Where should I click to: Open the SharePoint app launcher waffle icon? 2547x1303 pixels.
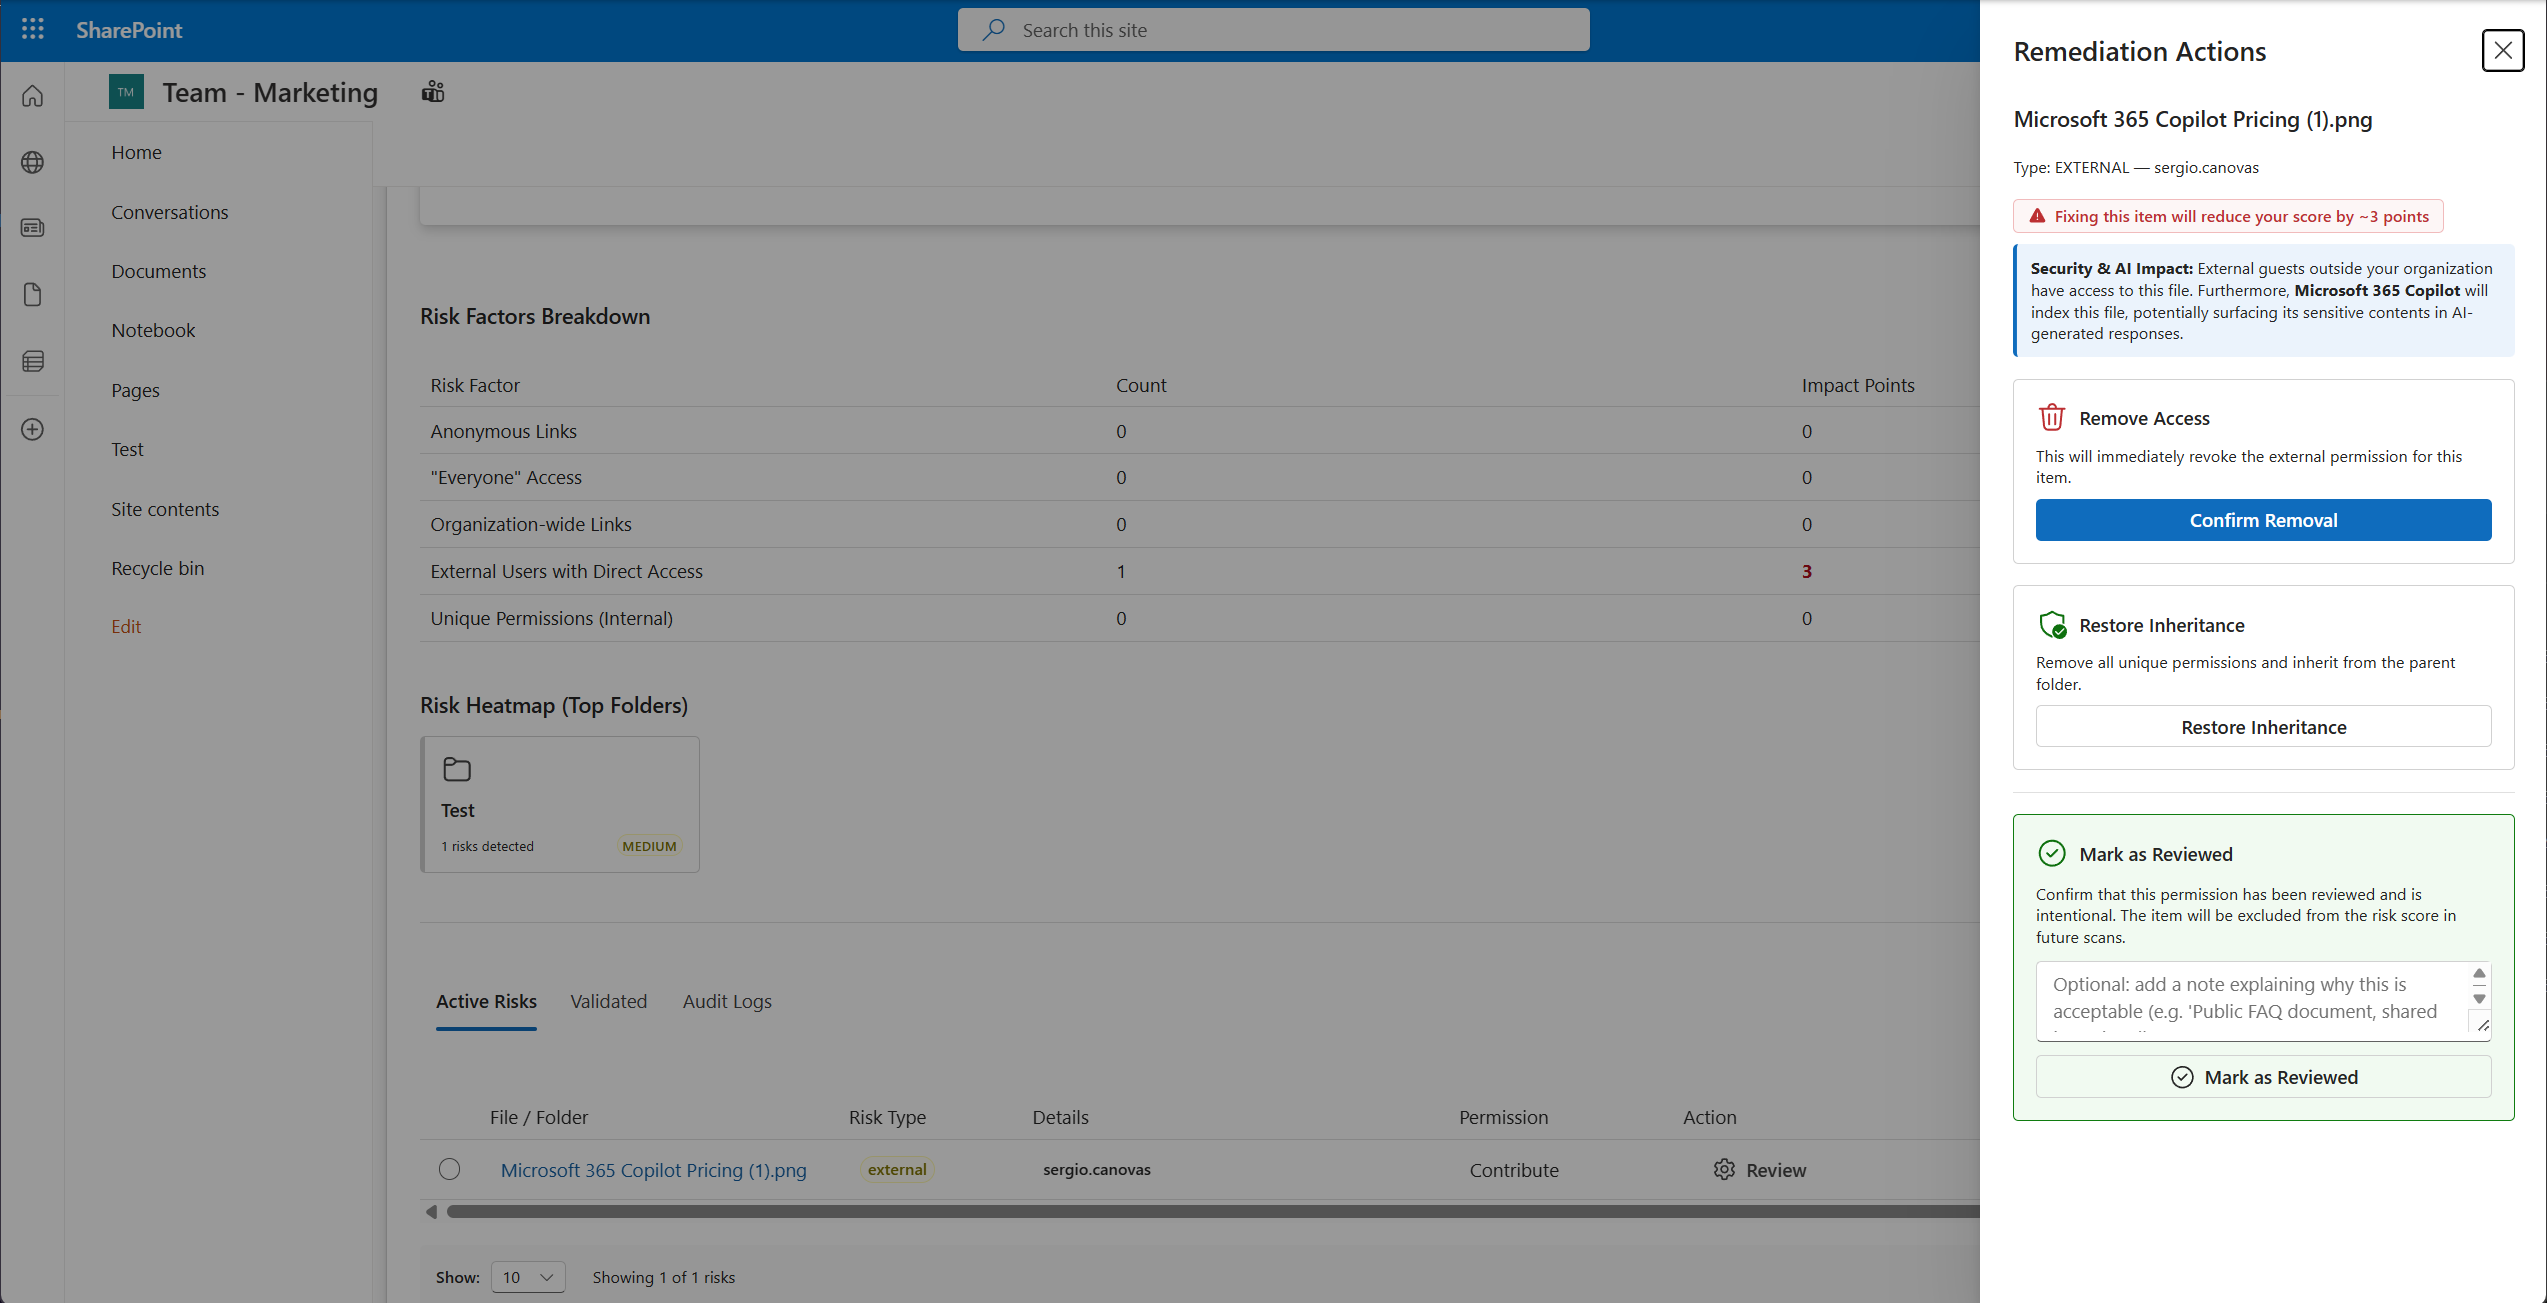pos(33,29)
